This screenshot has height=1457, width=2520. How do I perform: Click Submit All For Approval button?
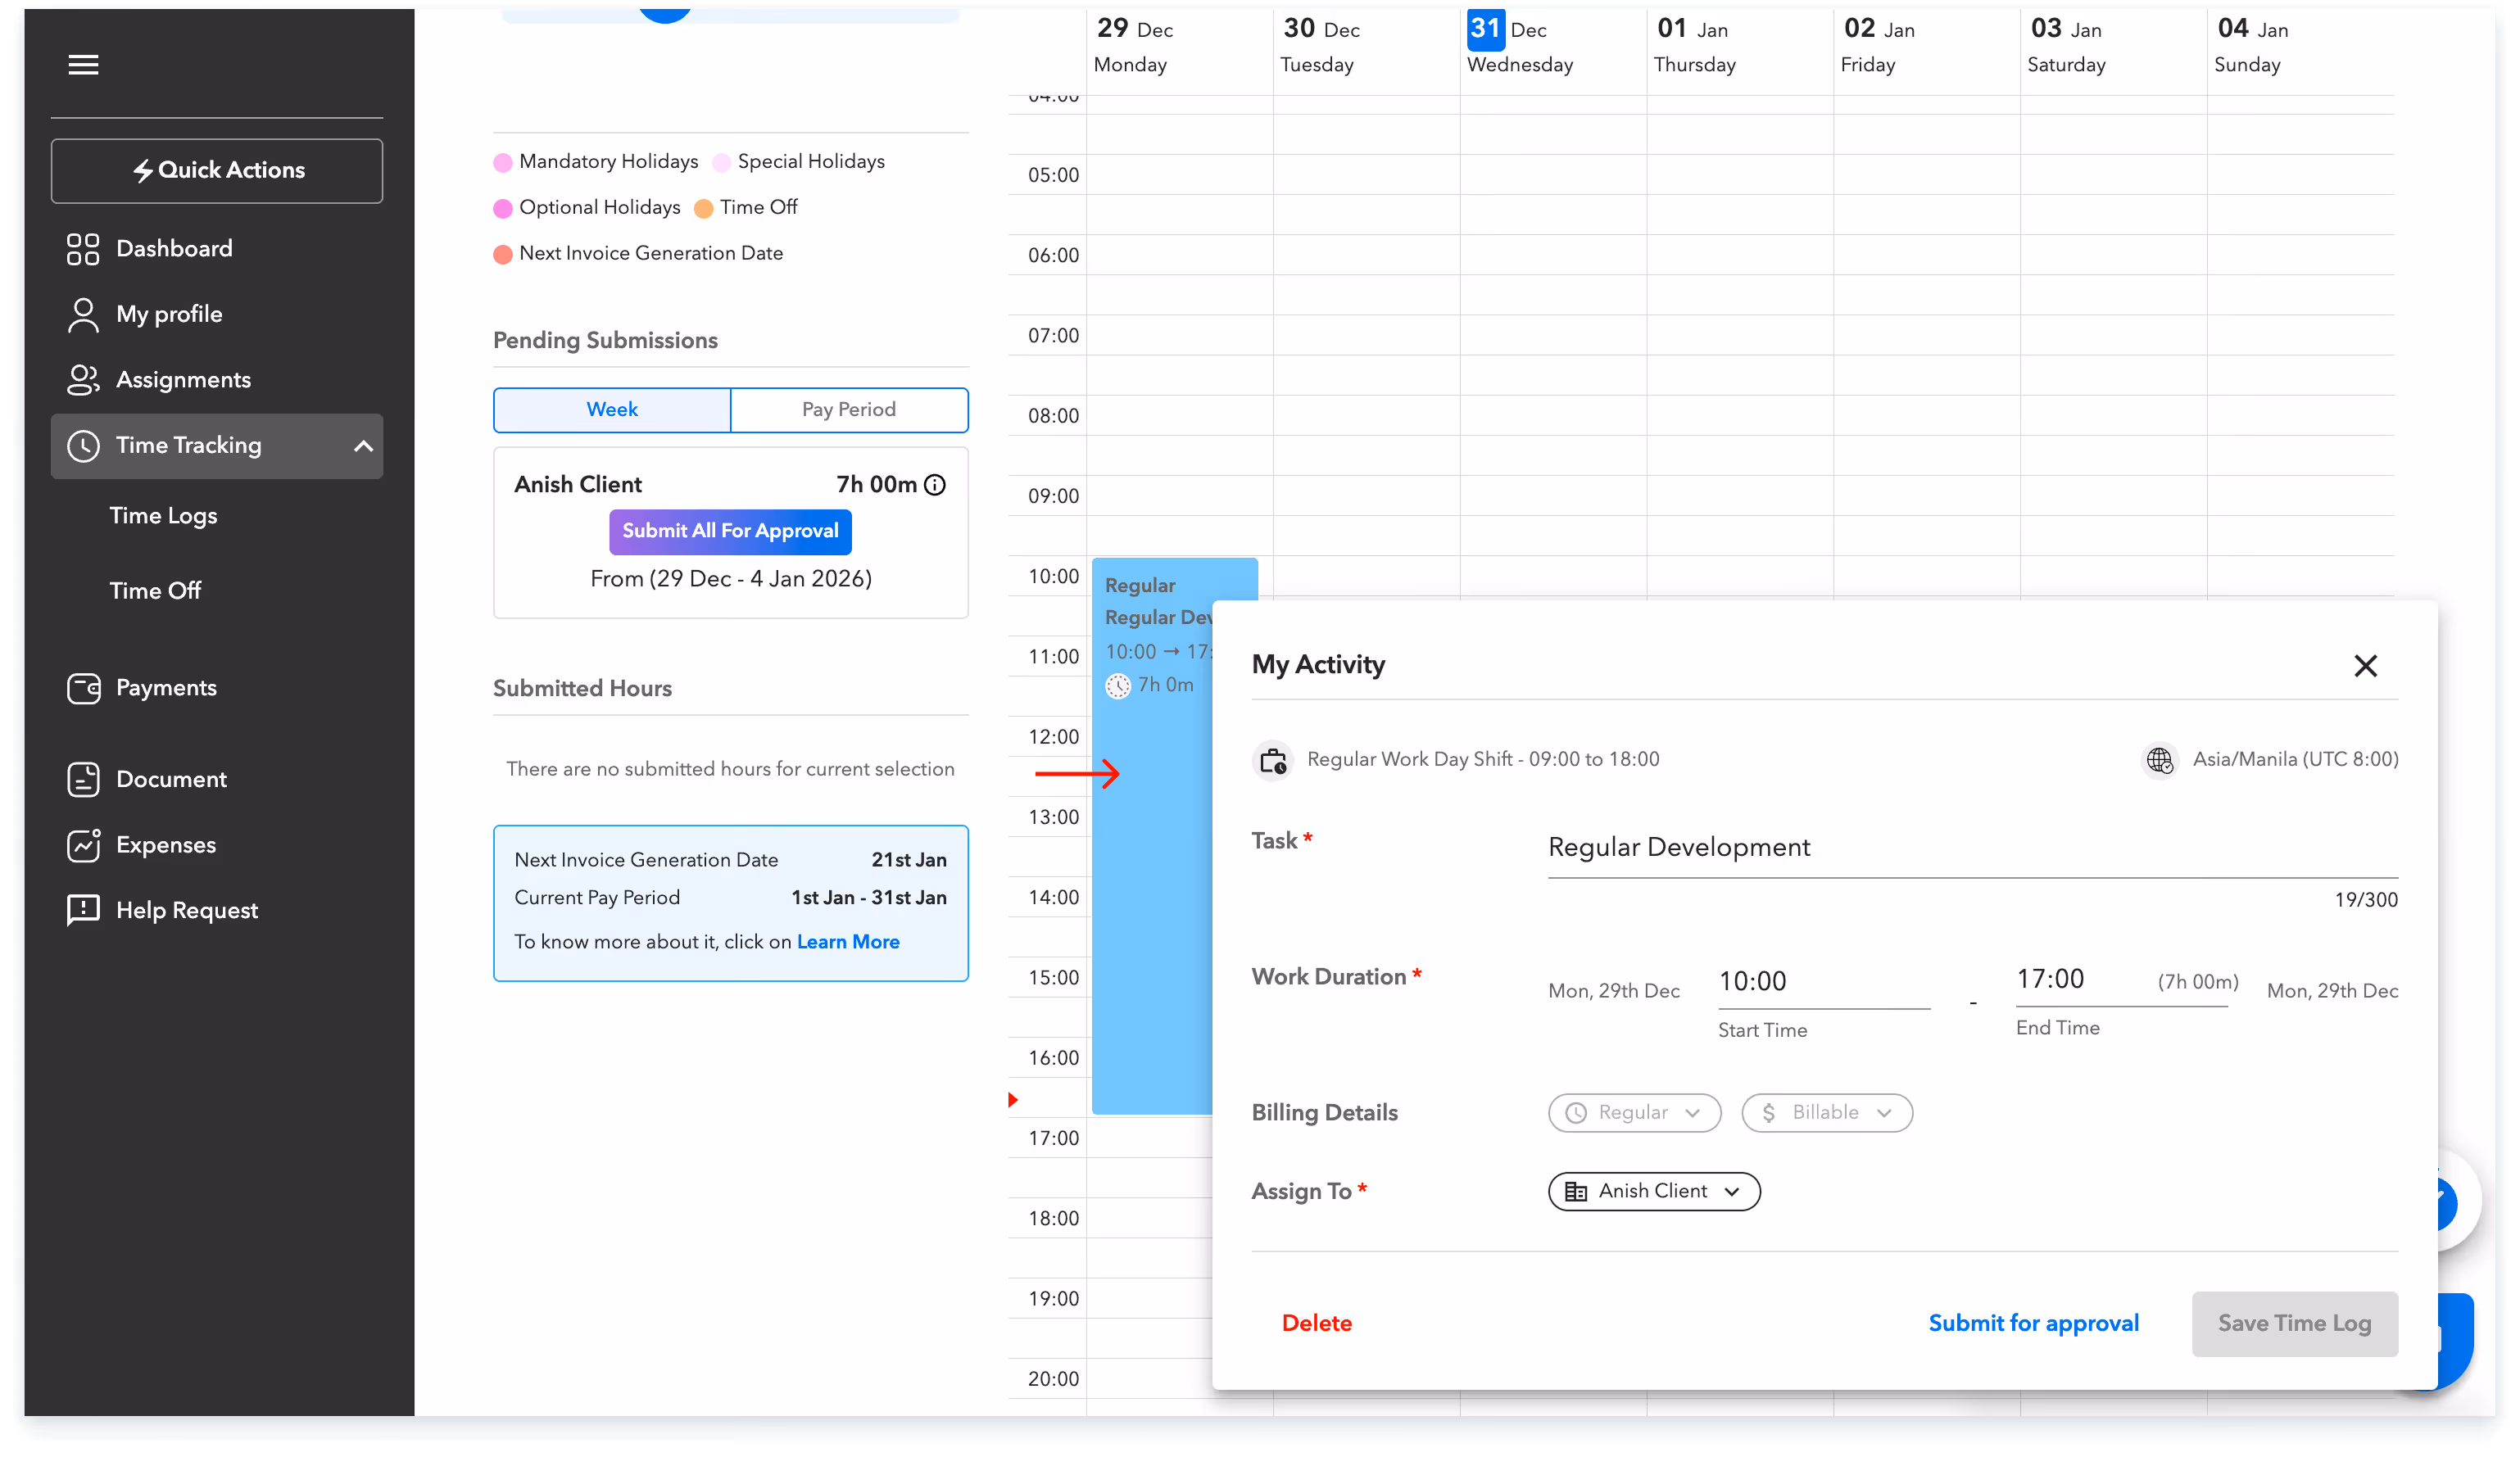tap(730, 531)
